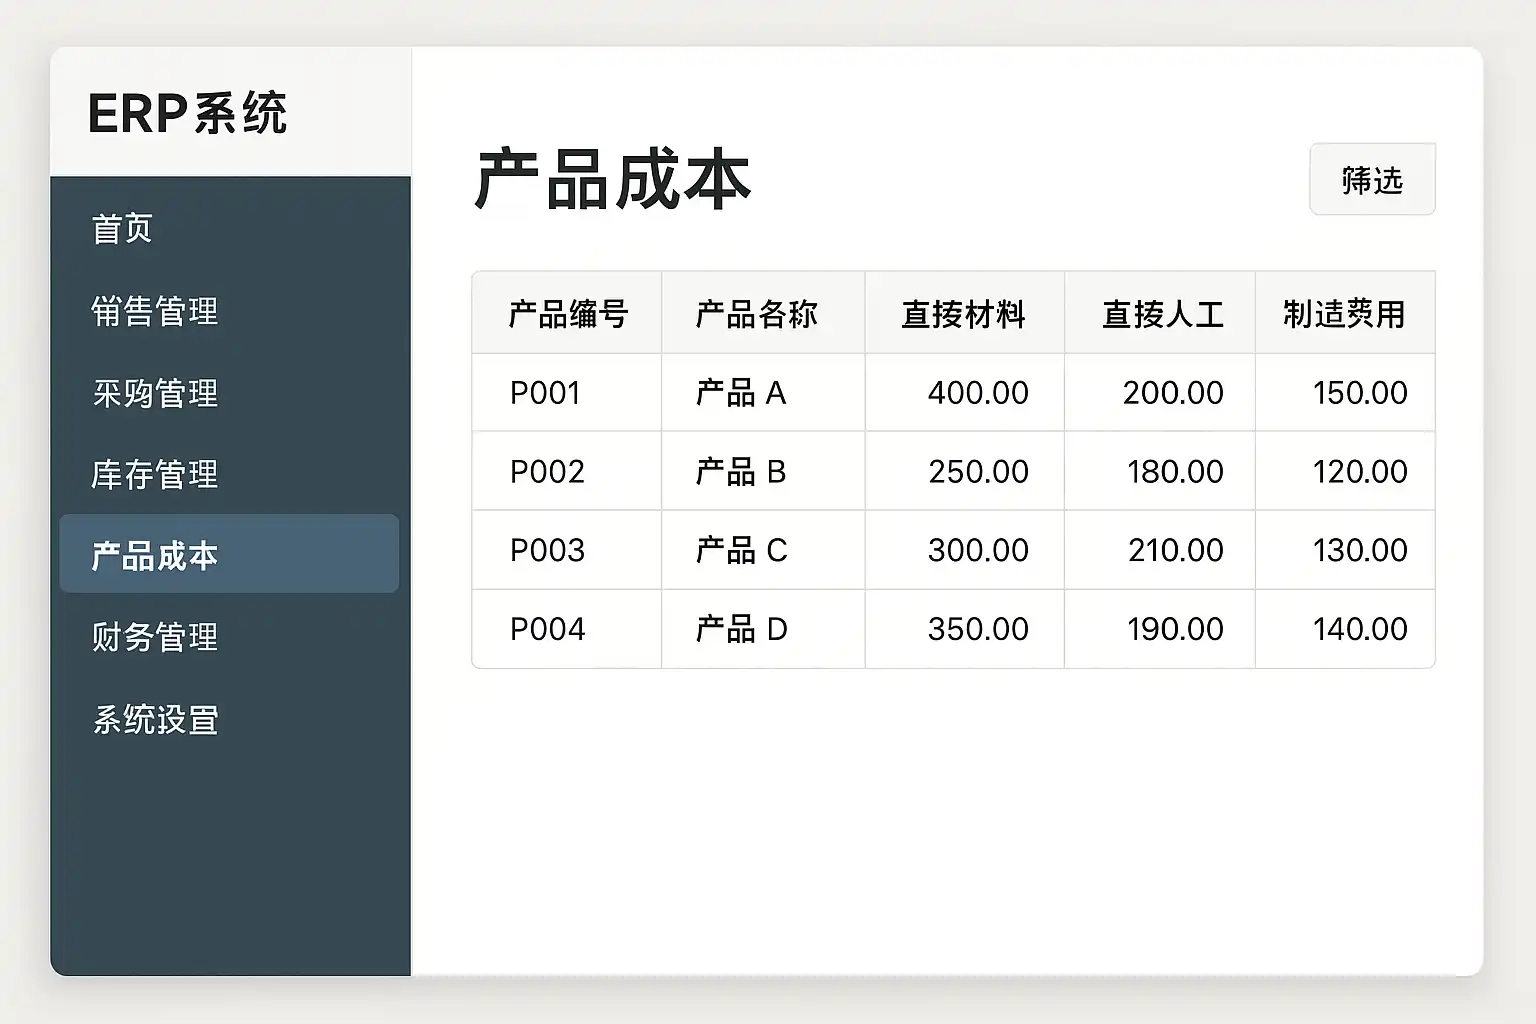Click the 400.00 direct material cell

[x=977, y=393]
